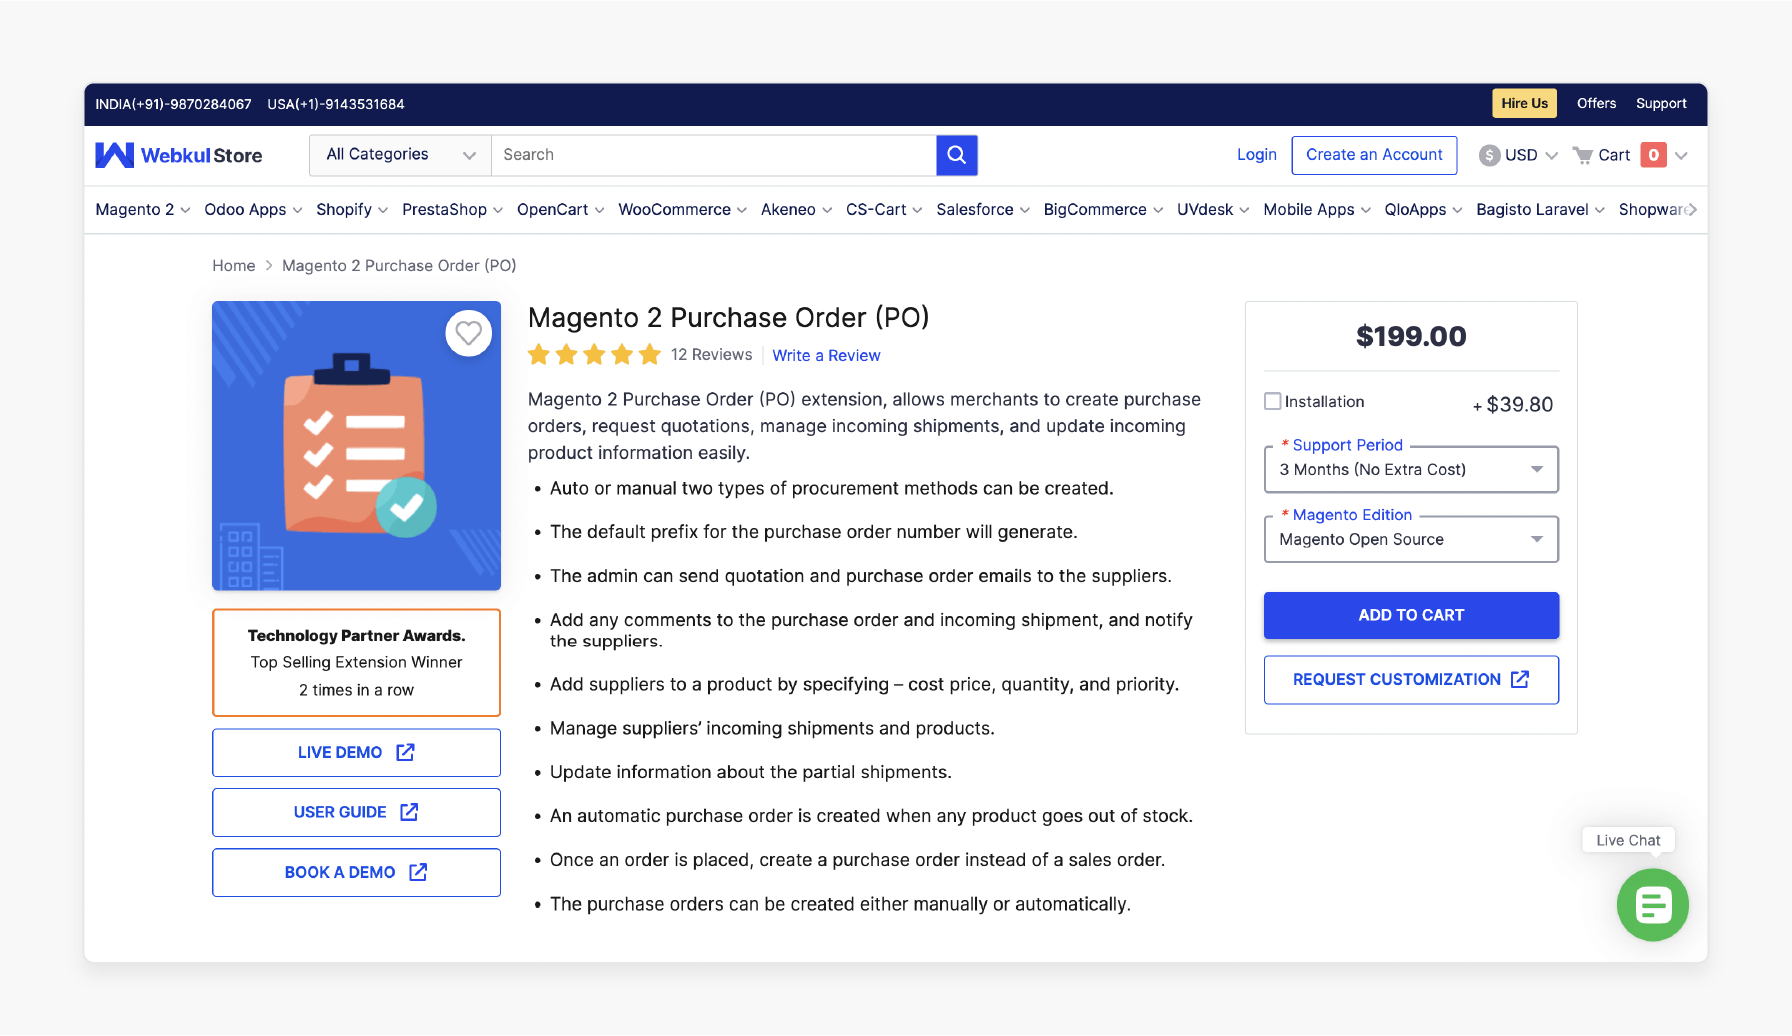Click the $199.00 price text
This screenshot has height=1036, width=1792.
point(1411,337)
